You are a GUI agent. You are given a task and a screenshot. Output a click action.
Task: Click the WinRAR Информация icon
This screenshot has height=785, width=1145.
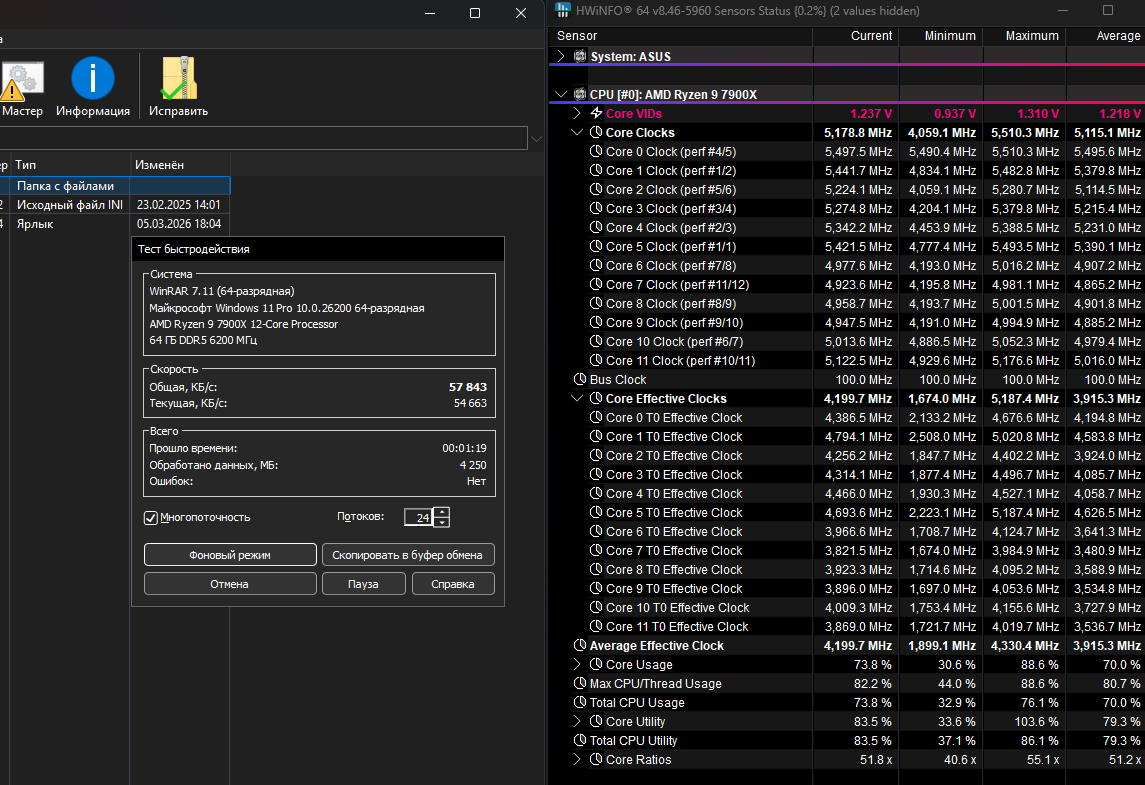point(93,78)
